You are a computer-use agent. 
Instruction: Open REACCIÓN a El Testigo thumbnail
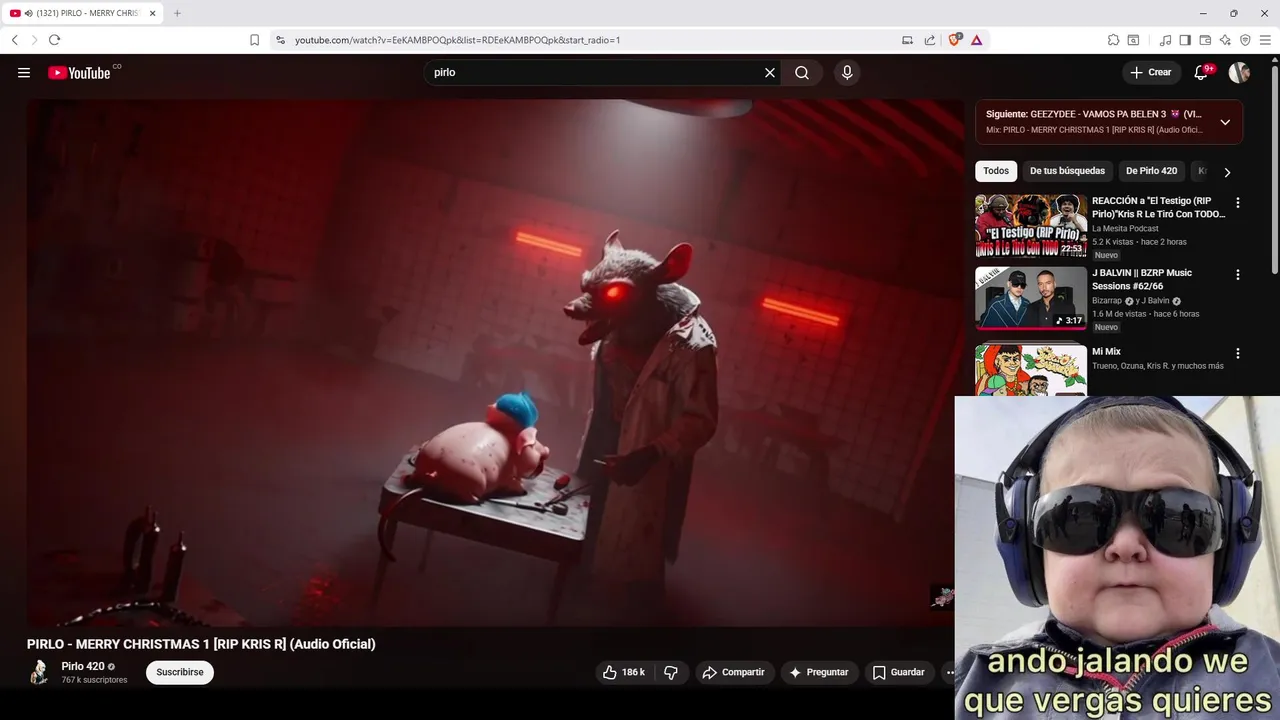1031,226
